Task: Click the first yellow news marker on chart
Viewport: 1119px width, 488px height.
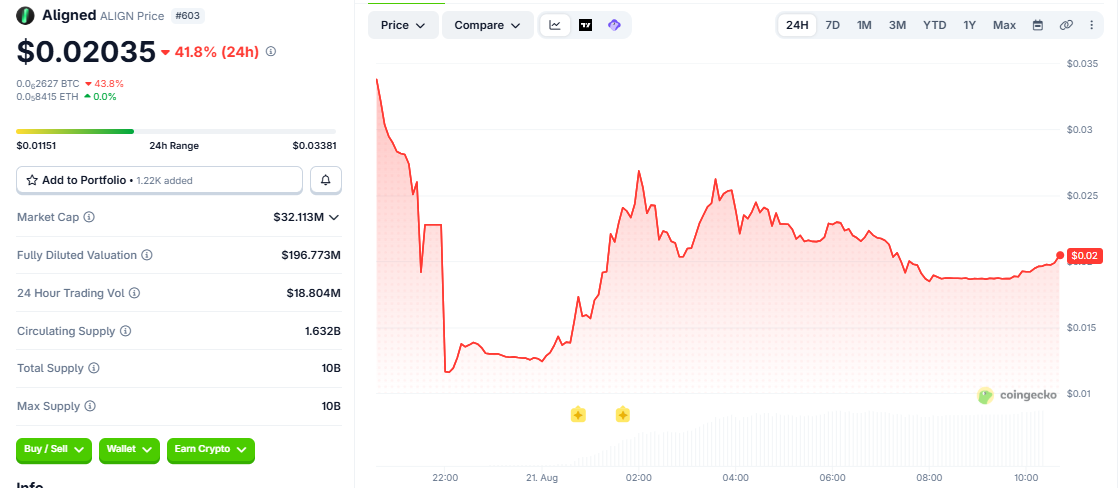Action: point(578,415)
